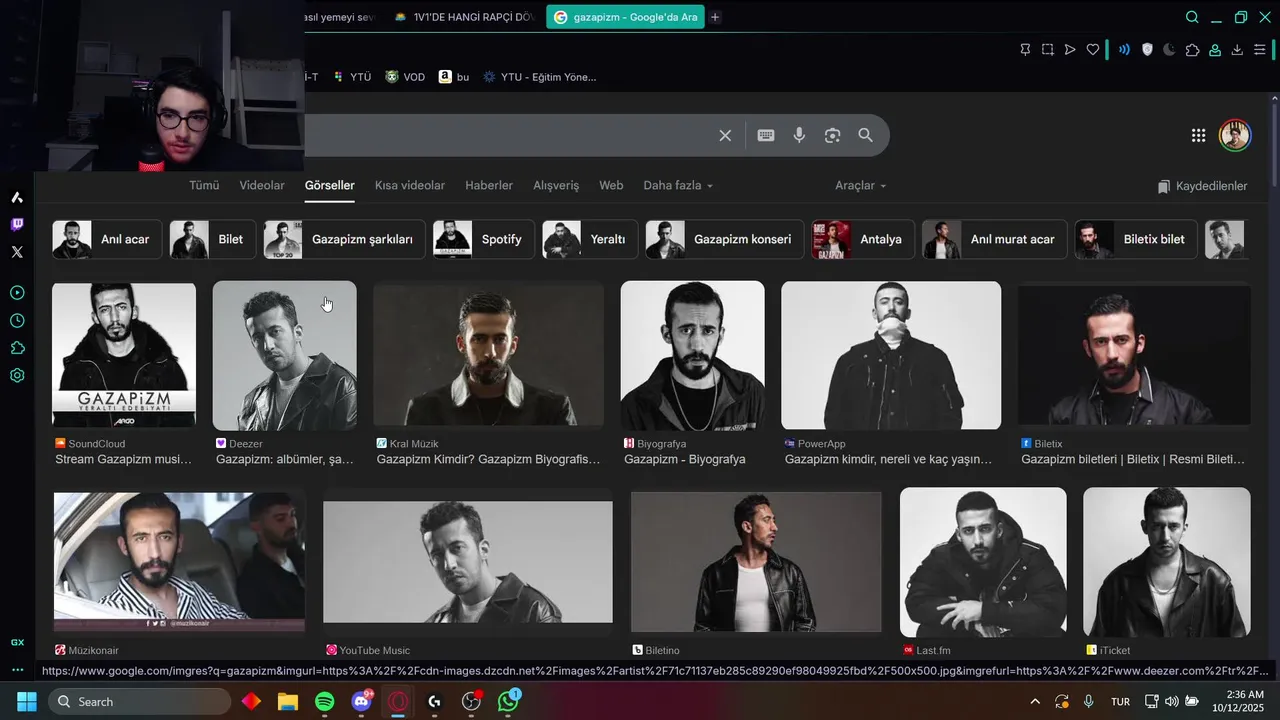Open sidebar Settings gear

(x=17, y=376)
